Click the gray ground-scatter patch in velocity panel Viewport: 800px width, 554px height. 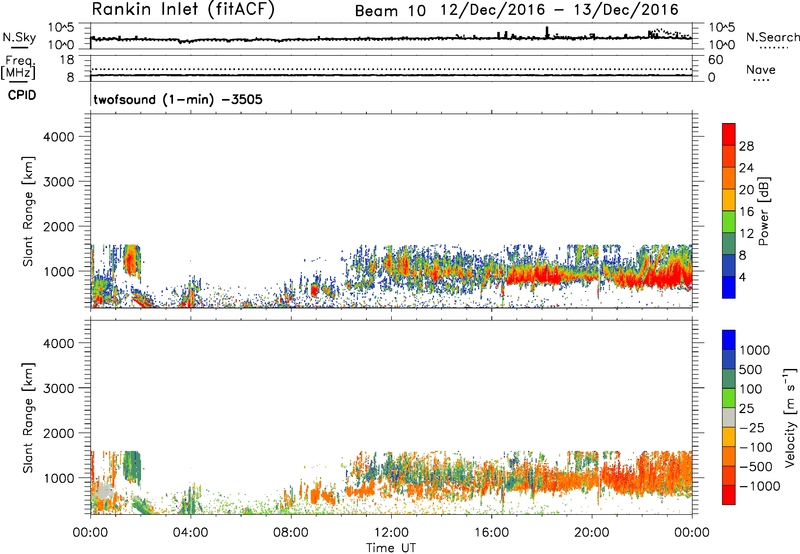pyautogui.click(x=104, y=492)
